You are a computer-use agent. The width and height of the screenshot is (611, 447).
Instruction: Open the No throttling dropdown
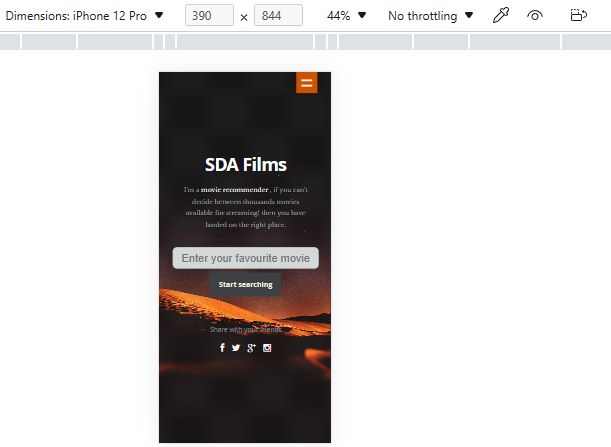tap(430, 16)
